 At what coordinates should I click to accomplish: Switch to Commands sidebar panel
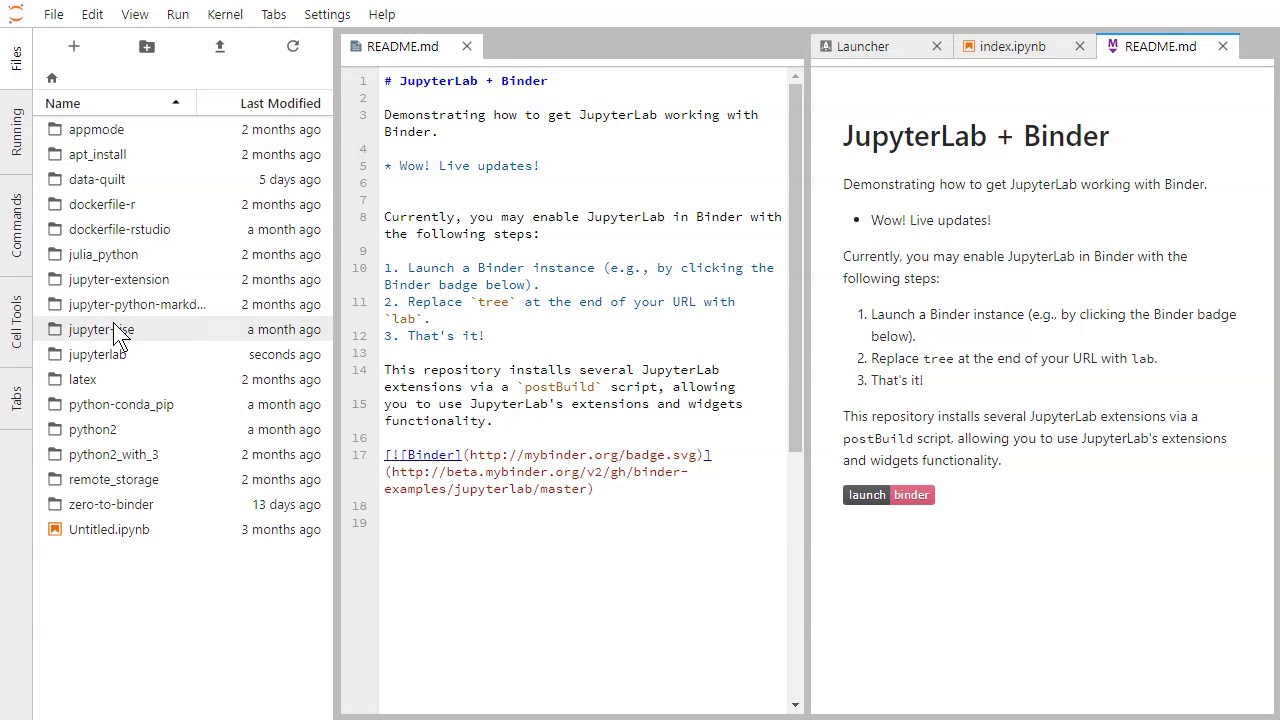point(16,226)
